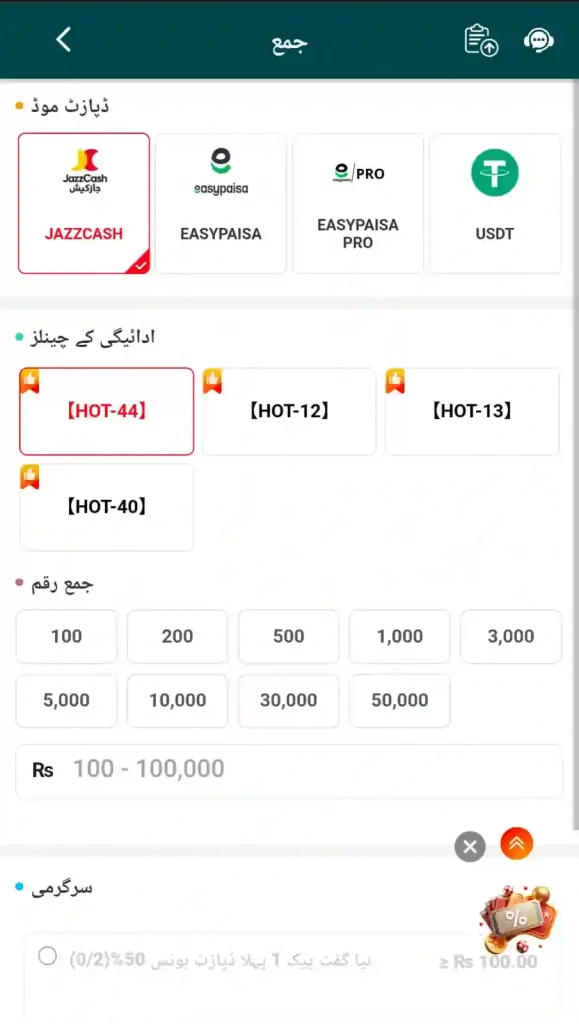The height and width of the screenshot is (1024, 579).
Task: Select the first deposit bonus 50% radio button
Action: [47, 955]
